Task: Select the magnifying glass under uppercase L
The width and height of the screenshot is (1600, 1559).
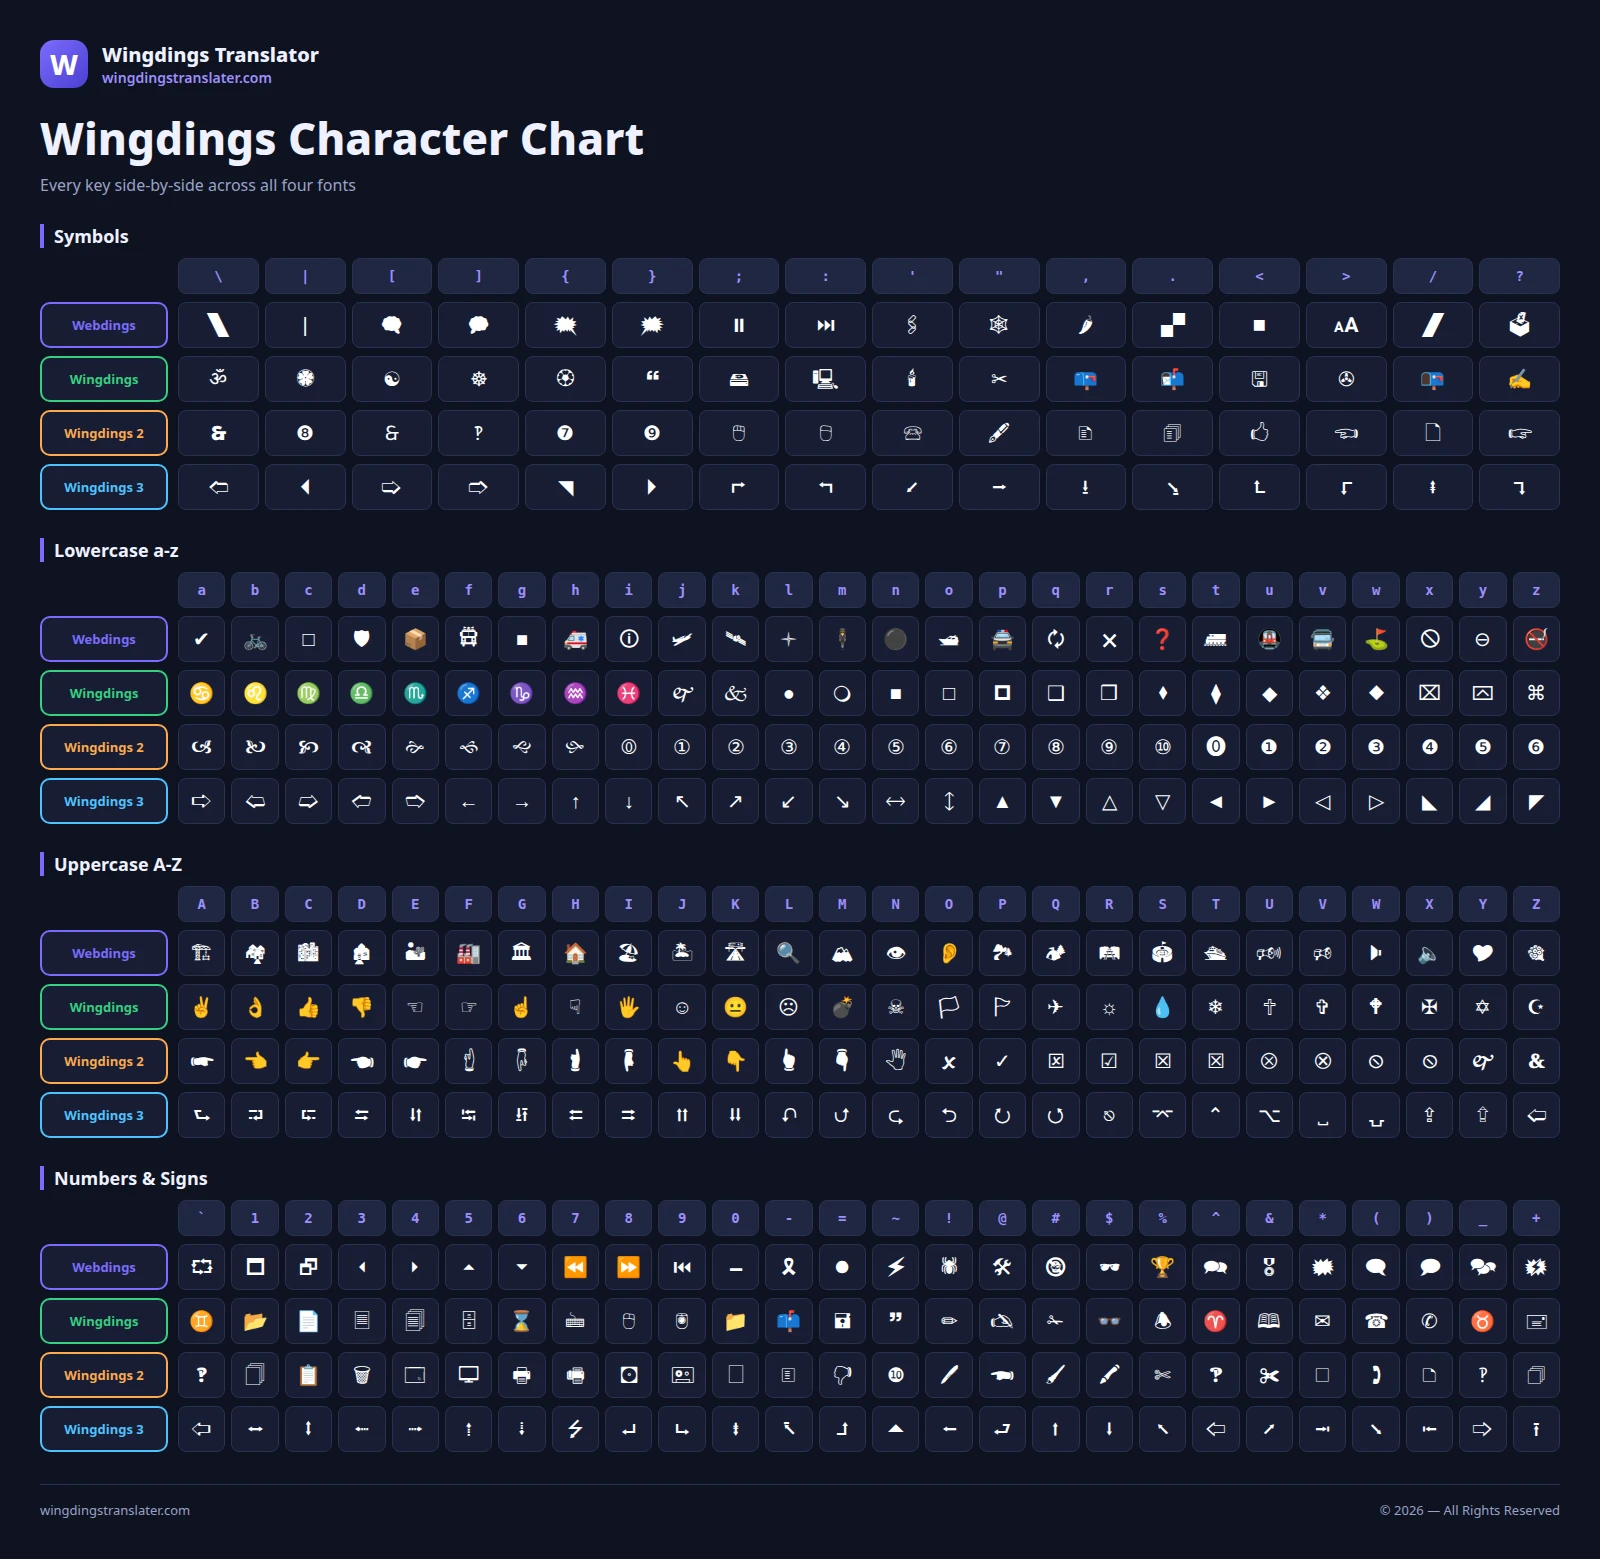Action: click(x=789, y=954)
